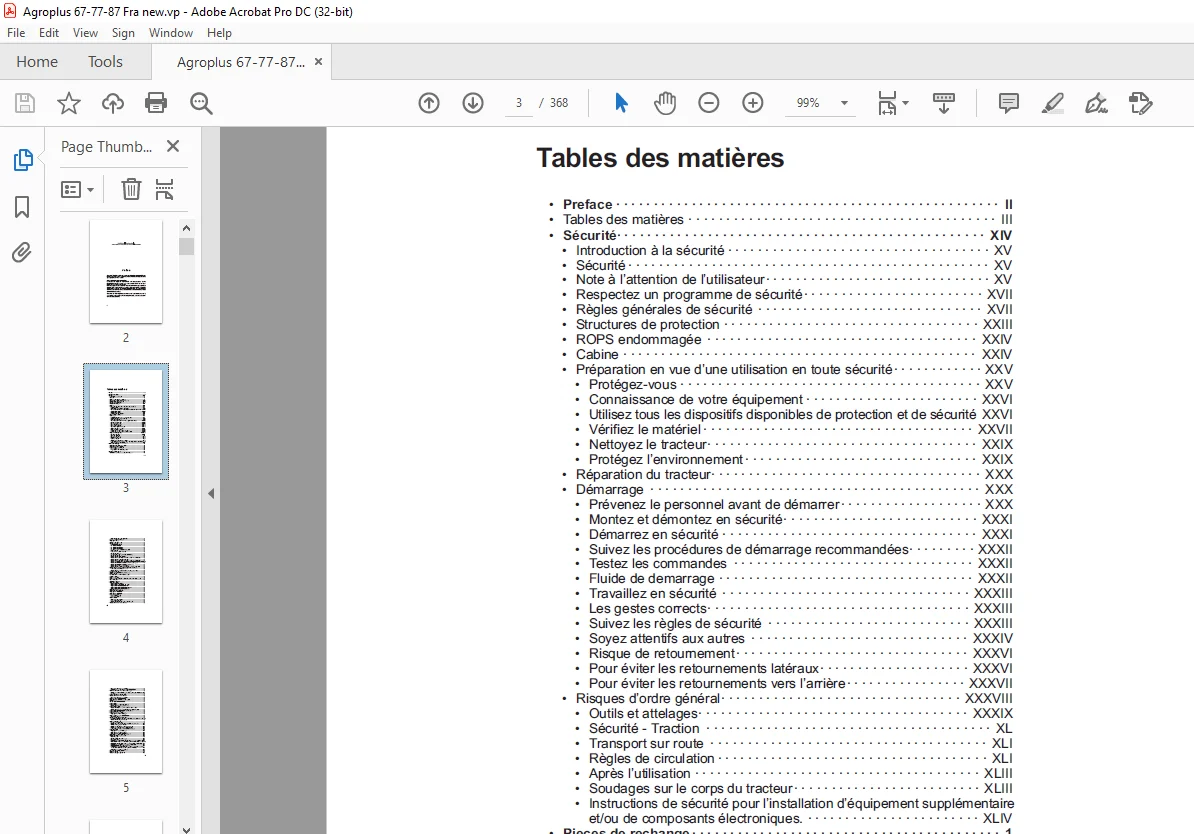Collapse the navigation pane arrow
Image resolution: width=1194 pixels, height=834 pixels.
(x=211, y=494)
